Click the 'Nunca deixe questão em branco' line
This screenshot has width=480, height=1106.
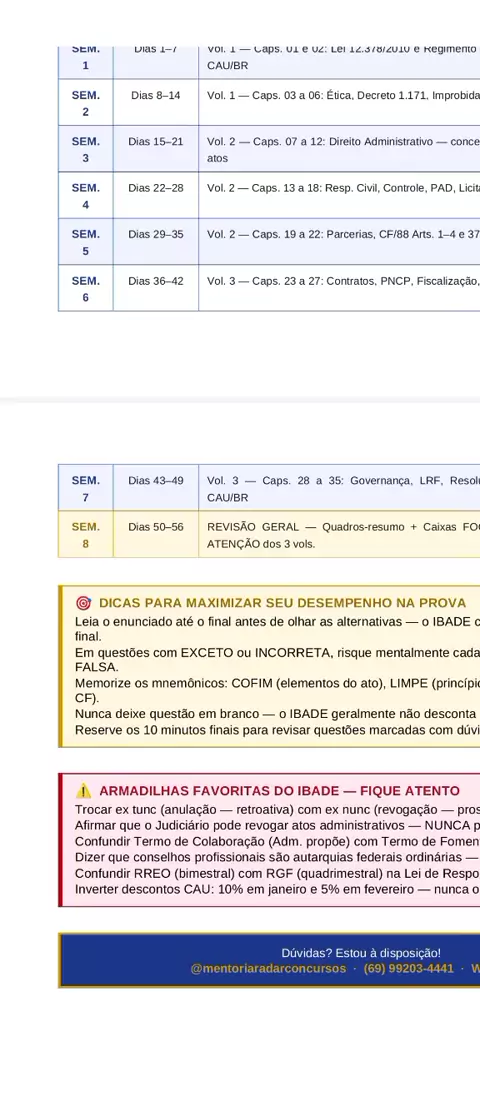pos(277,714)
